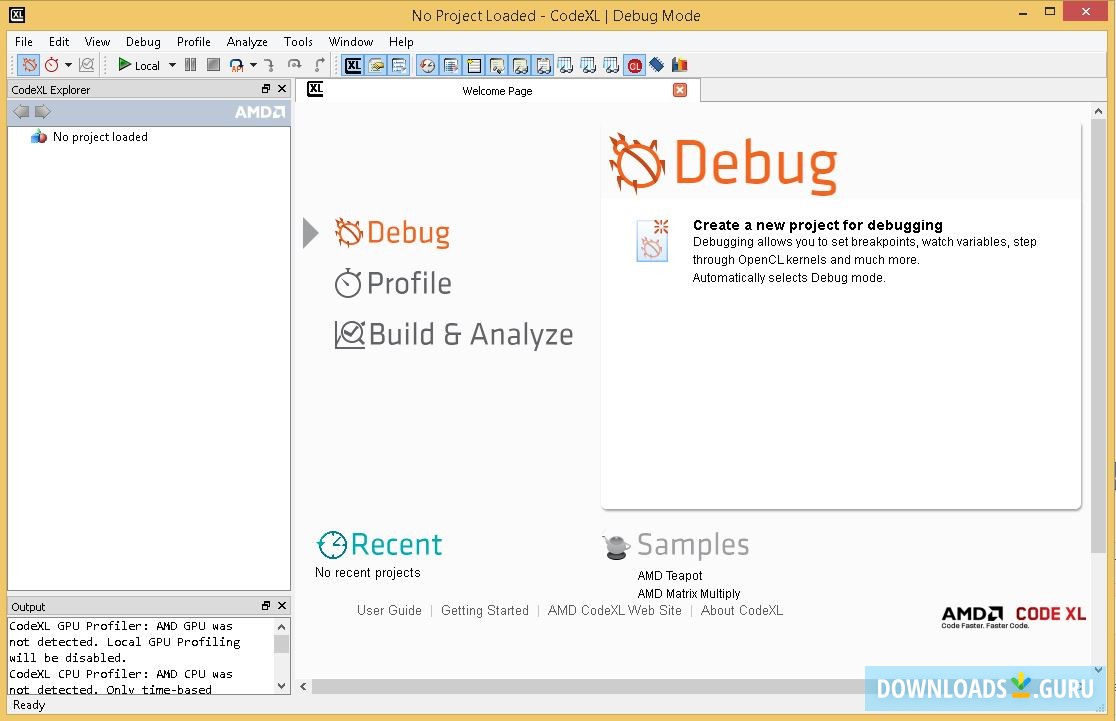Image resolution: width=1116 pixels, height=721 pixels.
Task: Float the Output panel
Action: point(265,606)
